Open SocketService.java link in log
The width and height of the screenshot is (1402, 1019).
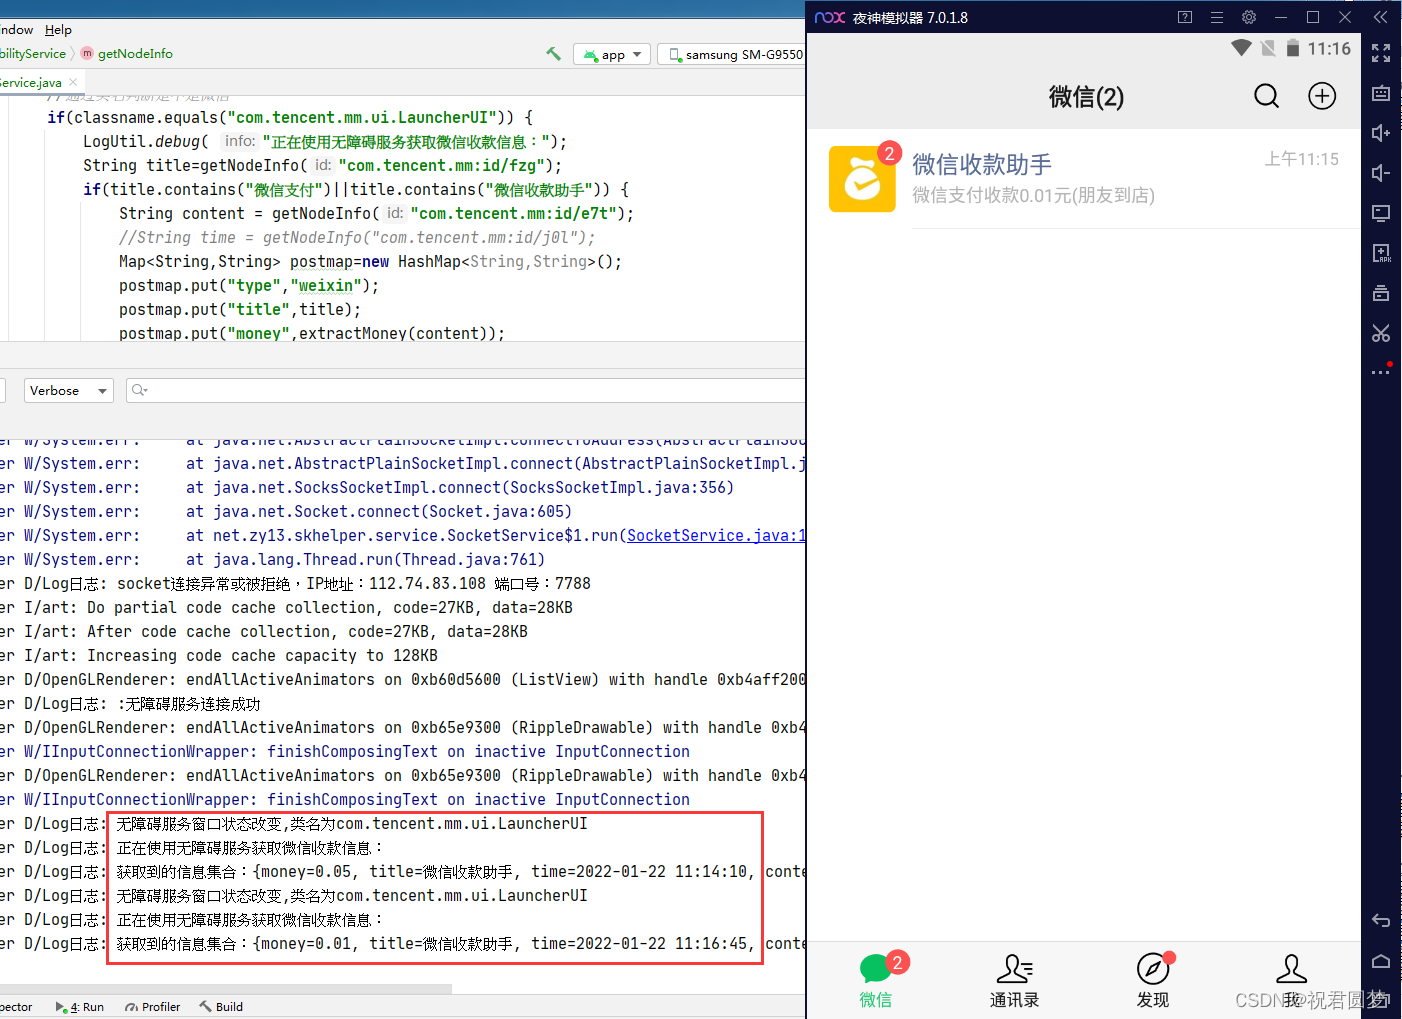pos(716,535)
